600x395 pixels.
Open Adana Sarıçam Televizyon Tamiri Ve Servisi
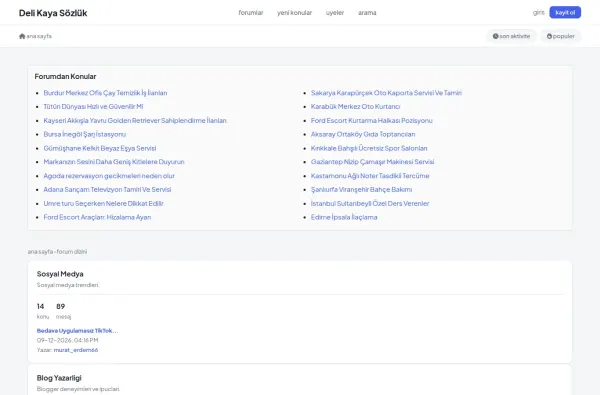(107, 189)
